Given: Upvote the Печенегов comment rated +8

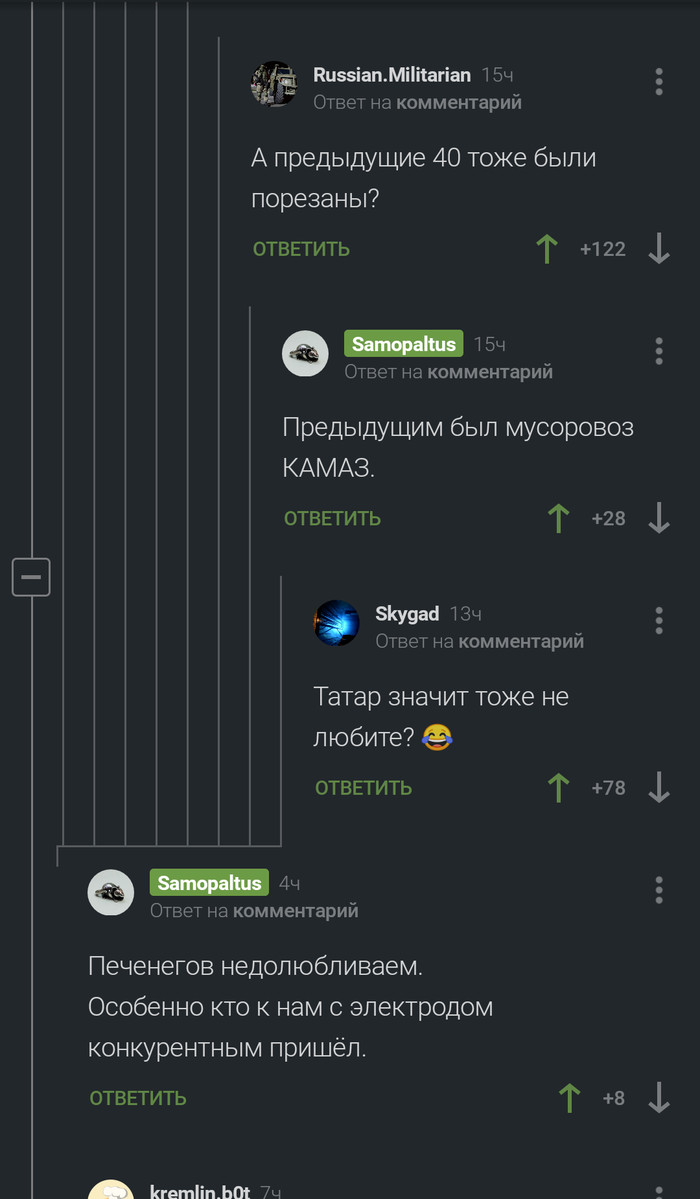Looking at the screenshot, I should pyautogui.click(x=569, y=1098).
